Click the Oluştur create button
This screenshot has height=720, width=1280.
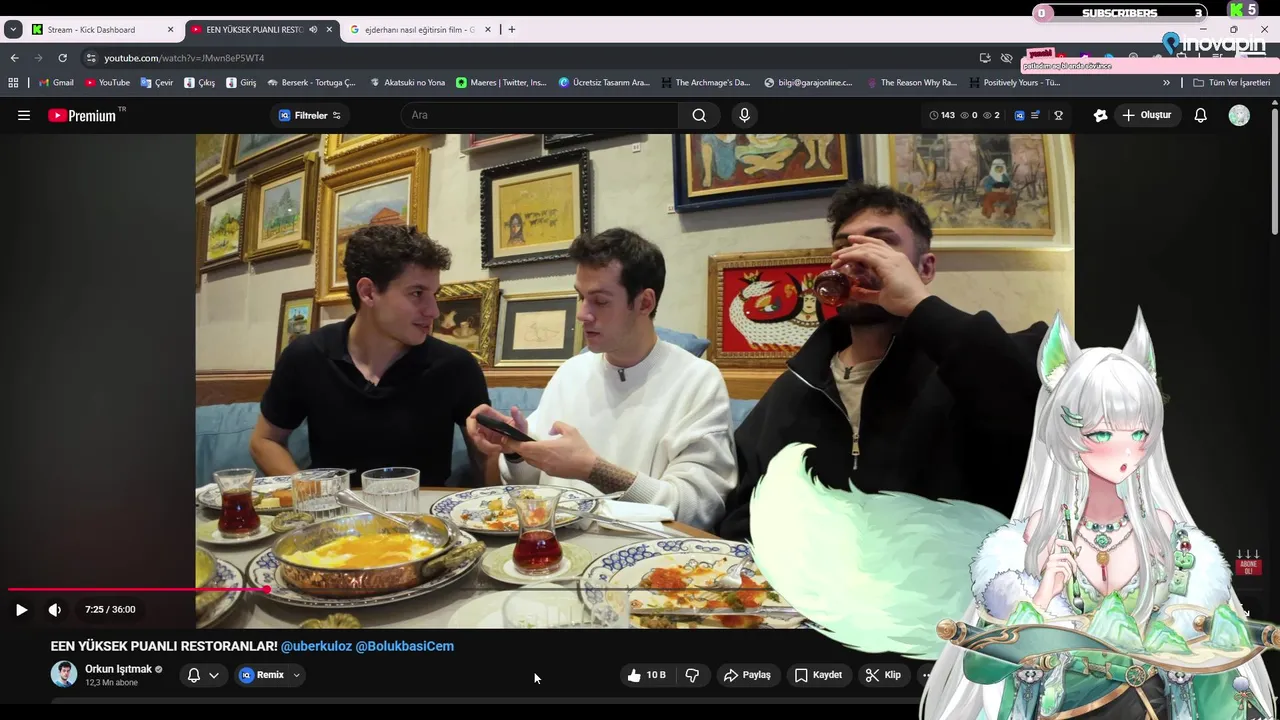(x=1146, y=115)
